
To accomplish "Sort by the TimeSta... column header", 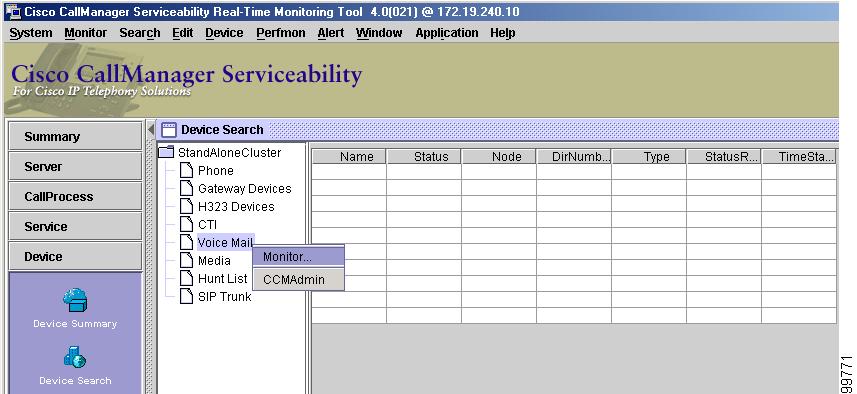I will pyautogui.click(x=799, y=157).
